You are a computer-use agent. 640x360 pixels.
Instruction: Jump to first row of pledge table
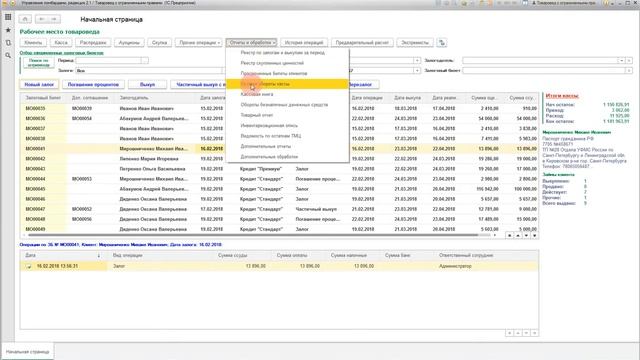pyautogui.click(x=509, y=236)
